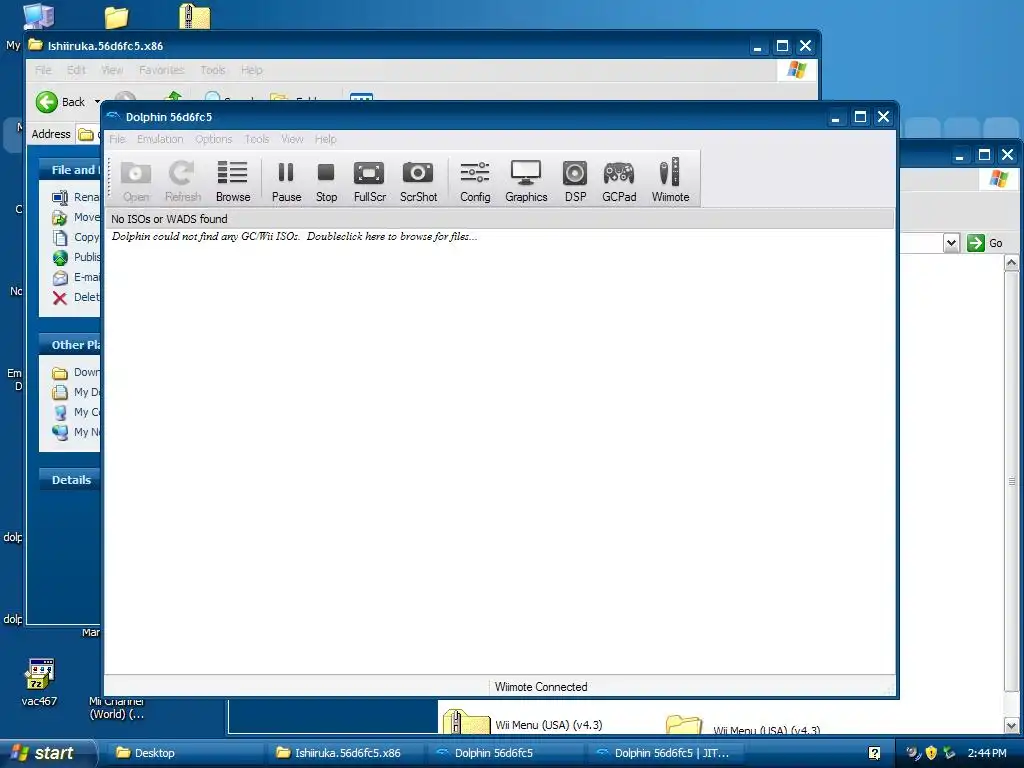This screenshot has width=1024, height=768.
Task: Take a screenshot with the ScrShot icon
Action: [x=418, y=182]
